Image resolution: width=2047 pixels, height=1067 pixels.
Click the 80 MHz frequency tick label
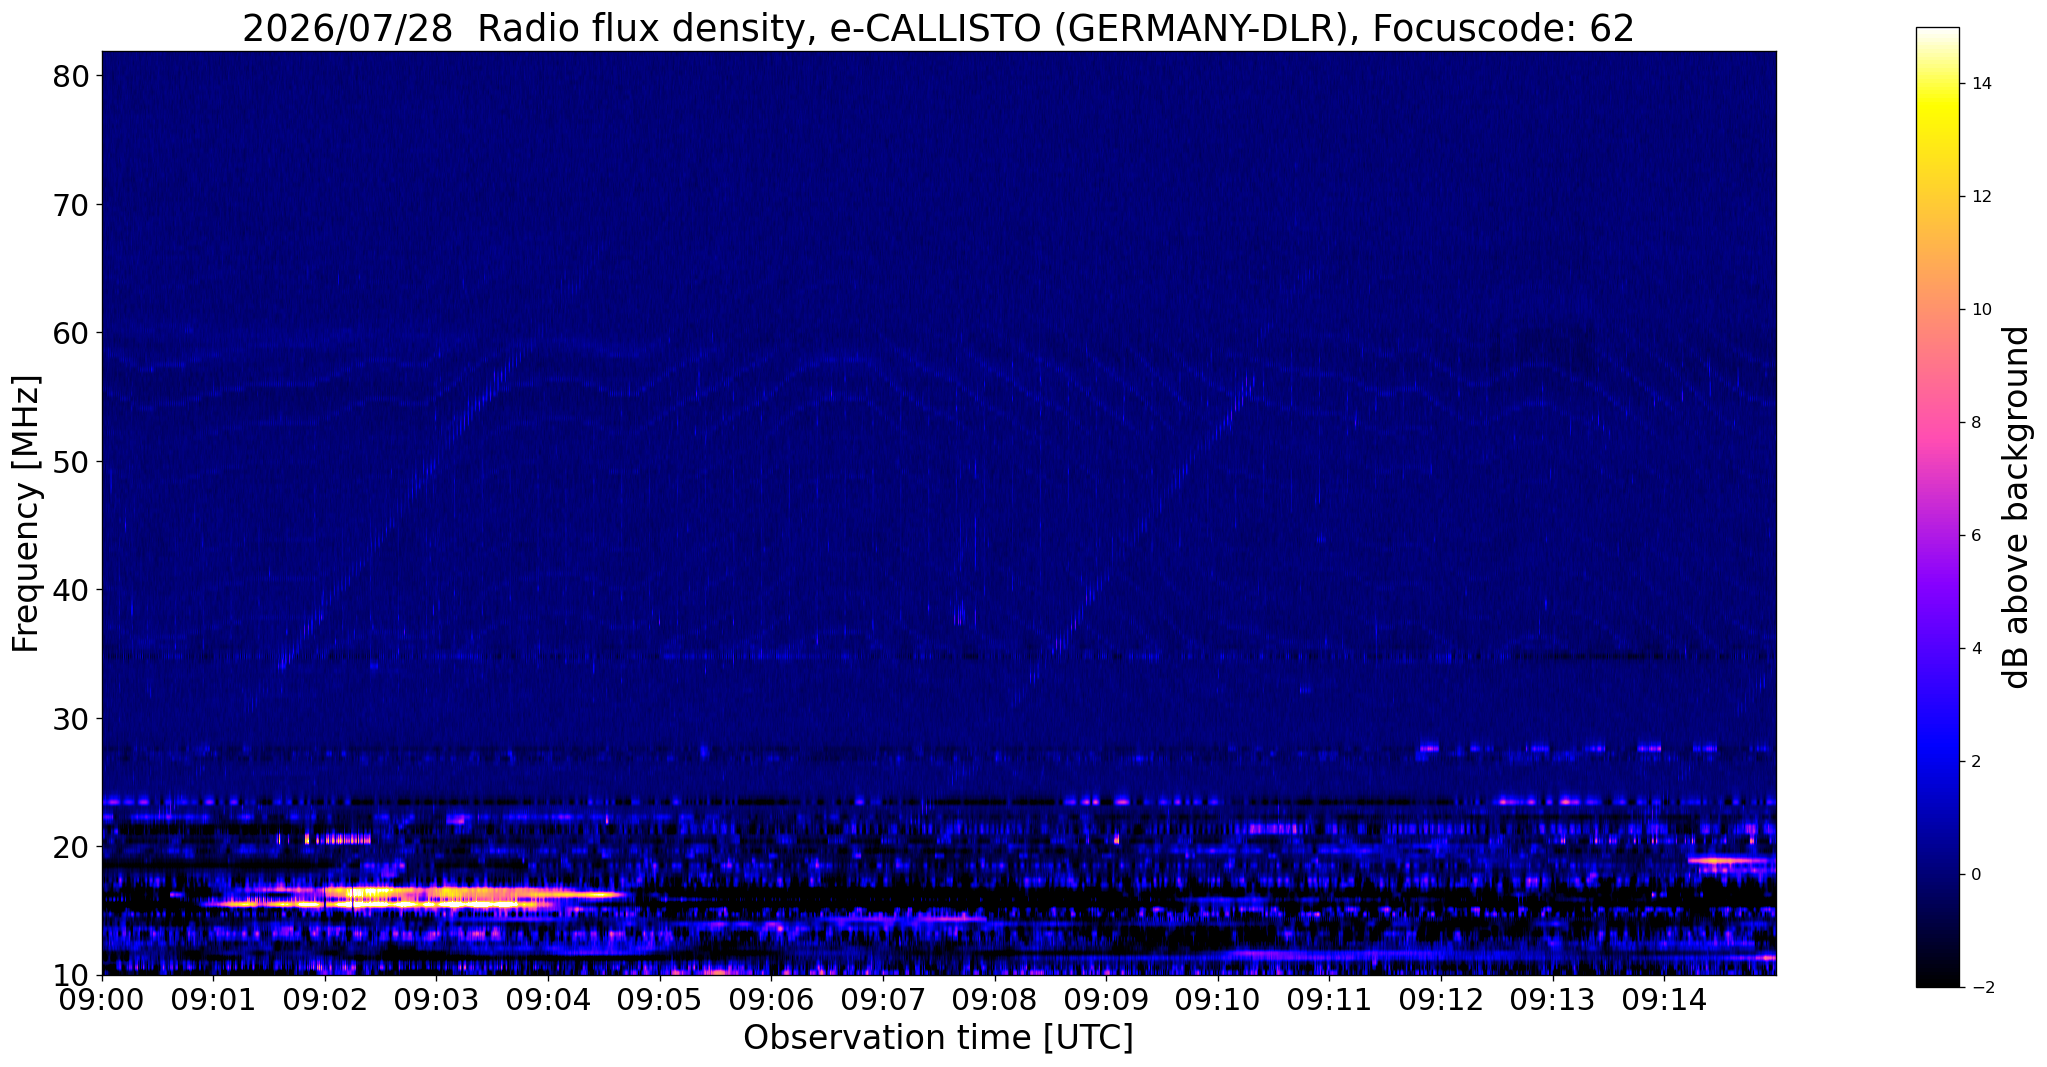coord(70,76)
